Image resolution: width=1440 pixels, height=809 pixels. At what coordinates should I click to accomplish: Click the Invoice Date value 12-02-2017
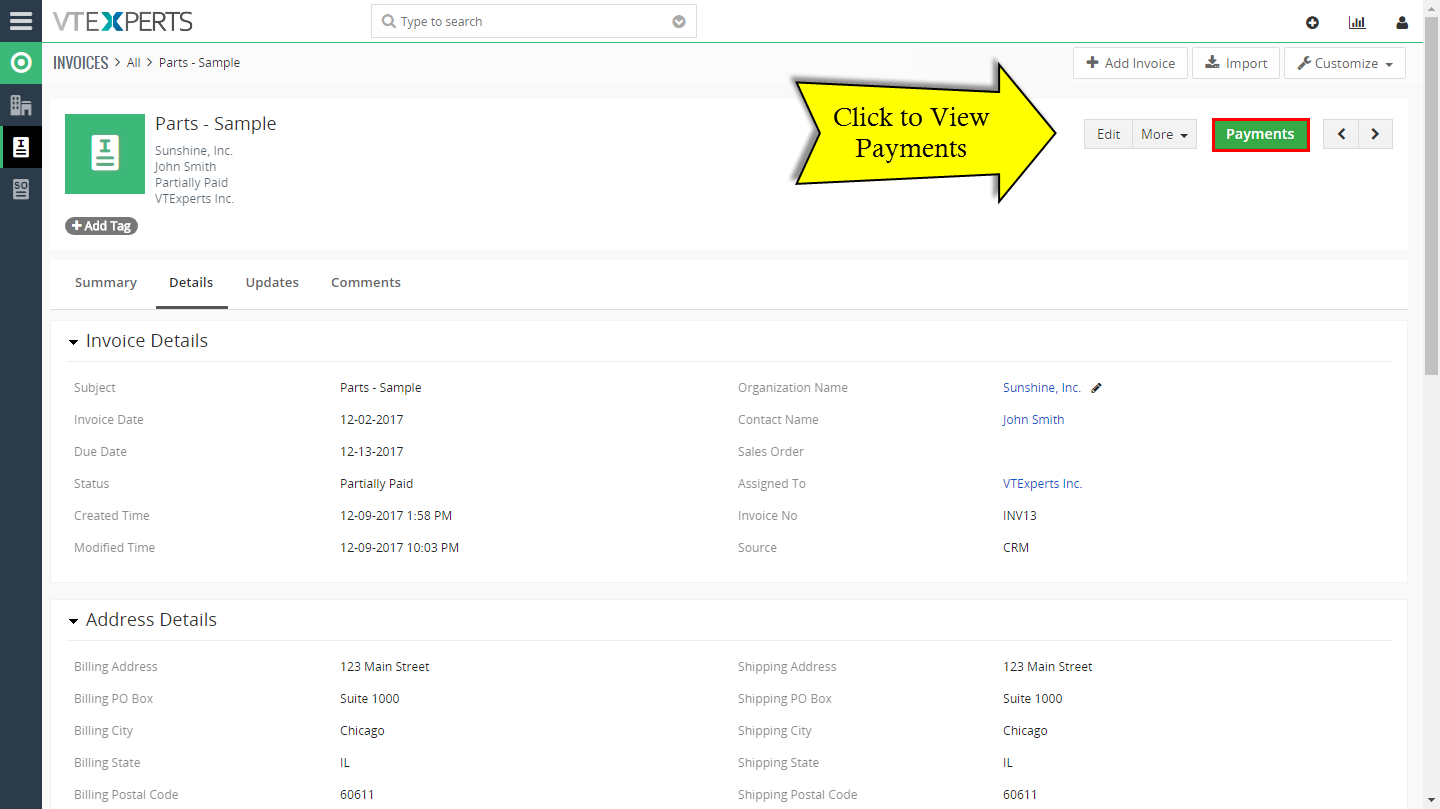coord(372,420)
